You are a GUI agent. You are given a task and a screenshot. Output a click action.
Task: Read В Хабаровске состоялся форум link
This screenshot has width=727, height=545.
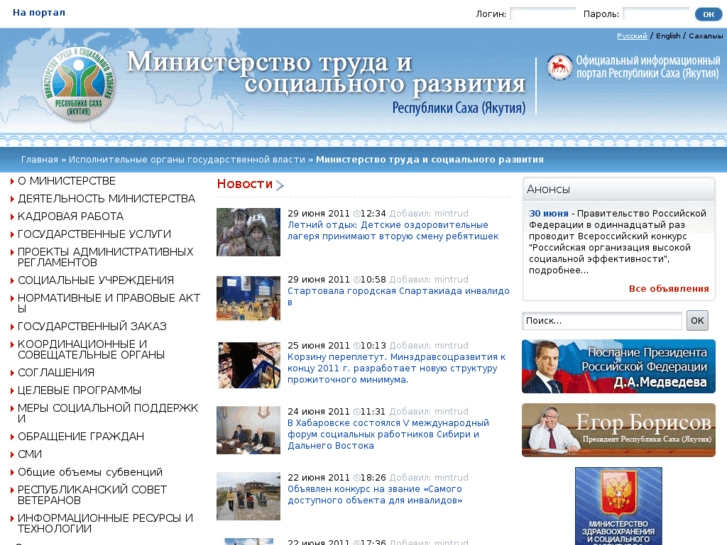point(388,434)
